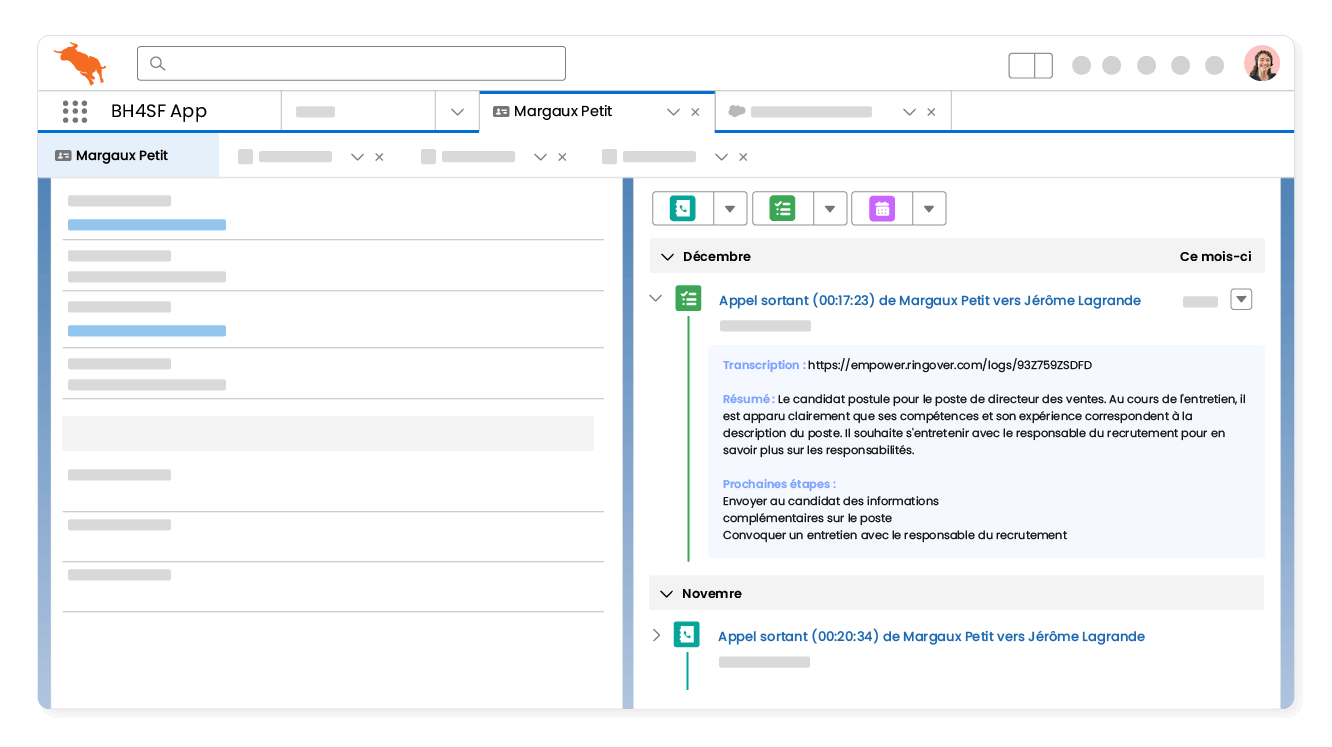This screenshot has width=1332, height=747.
Task: Click the teal log-a-call phone icon
Action: pos(683,208)
